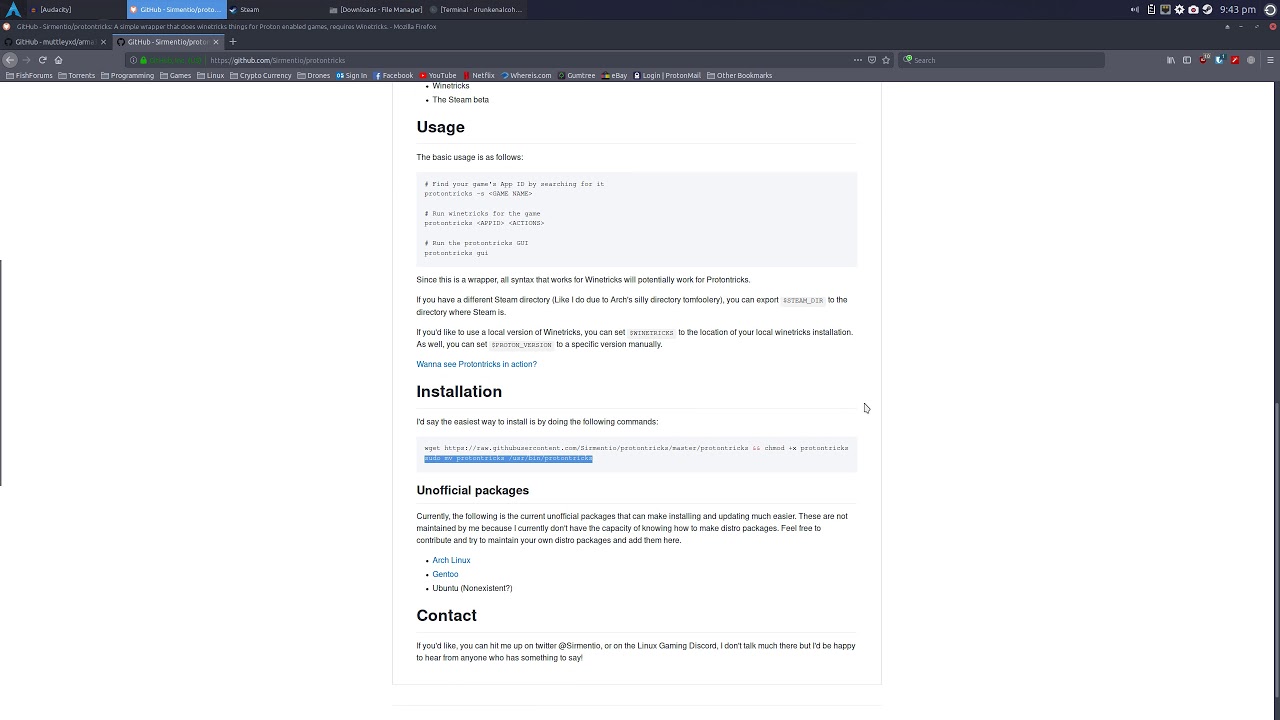Open the Arch Linux unofficial package link
Viewport: 1280px width, 720px height.
tap(451, 560)
